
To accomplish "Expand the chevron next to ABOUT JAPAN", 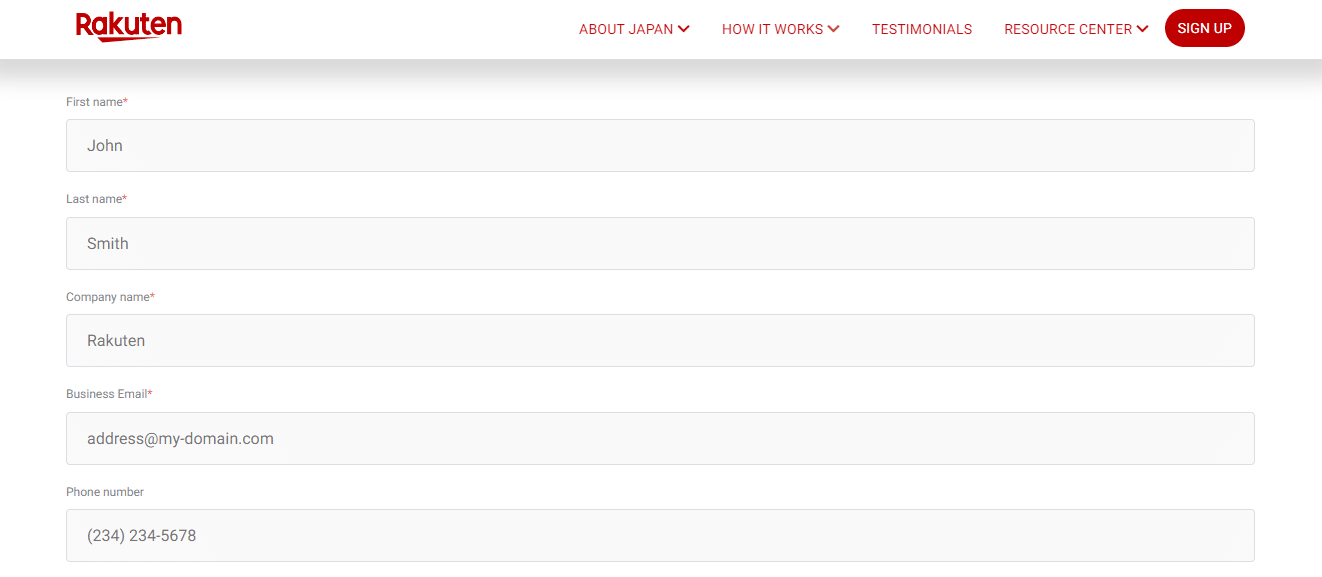I will click(684, 29).
